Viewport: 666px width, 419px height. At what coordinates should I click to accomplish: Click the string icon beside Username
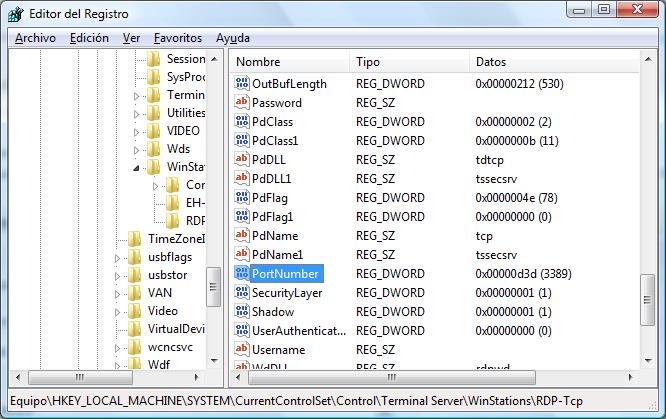click(242, 349)
